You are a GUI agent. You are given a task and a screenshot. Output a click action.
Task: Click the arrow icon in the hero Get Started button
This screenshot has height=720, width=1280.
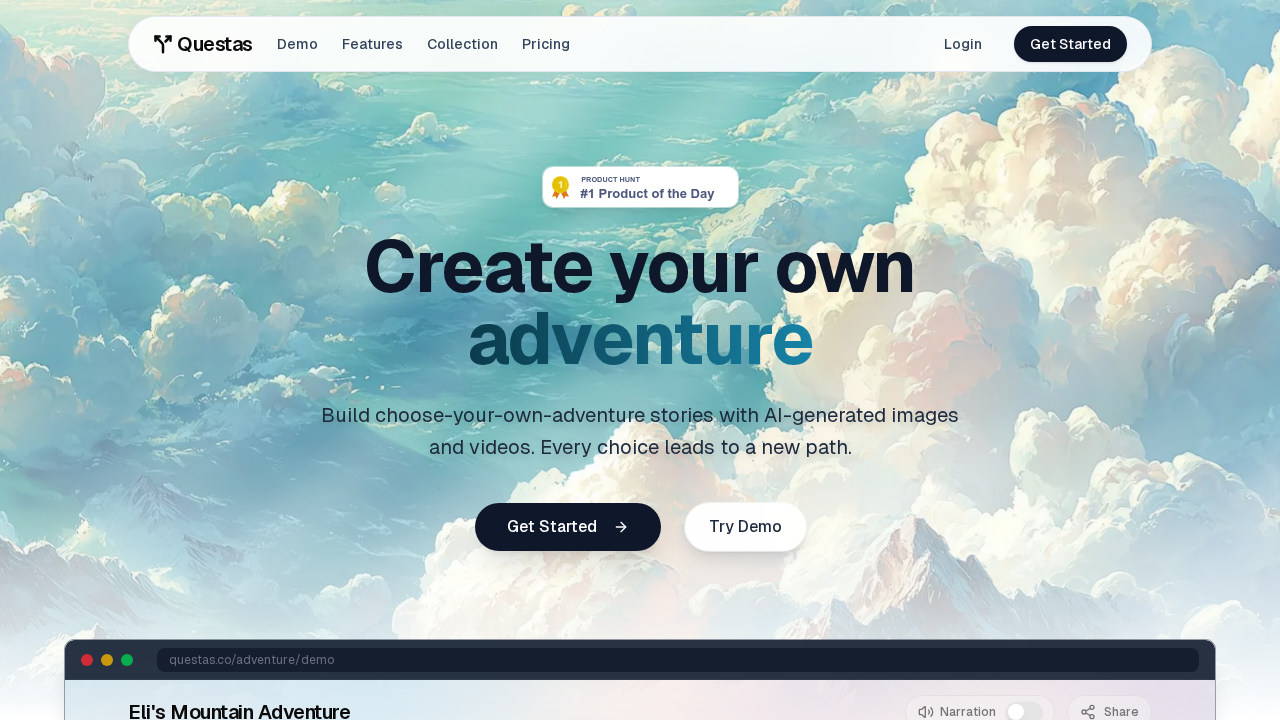tap(621, 527)
